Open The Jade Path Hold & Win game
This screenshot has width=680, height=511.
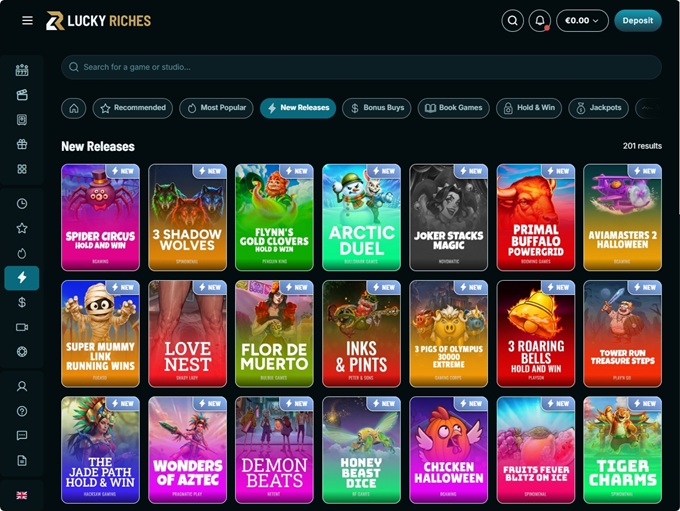100,450
